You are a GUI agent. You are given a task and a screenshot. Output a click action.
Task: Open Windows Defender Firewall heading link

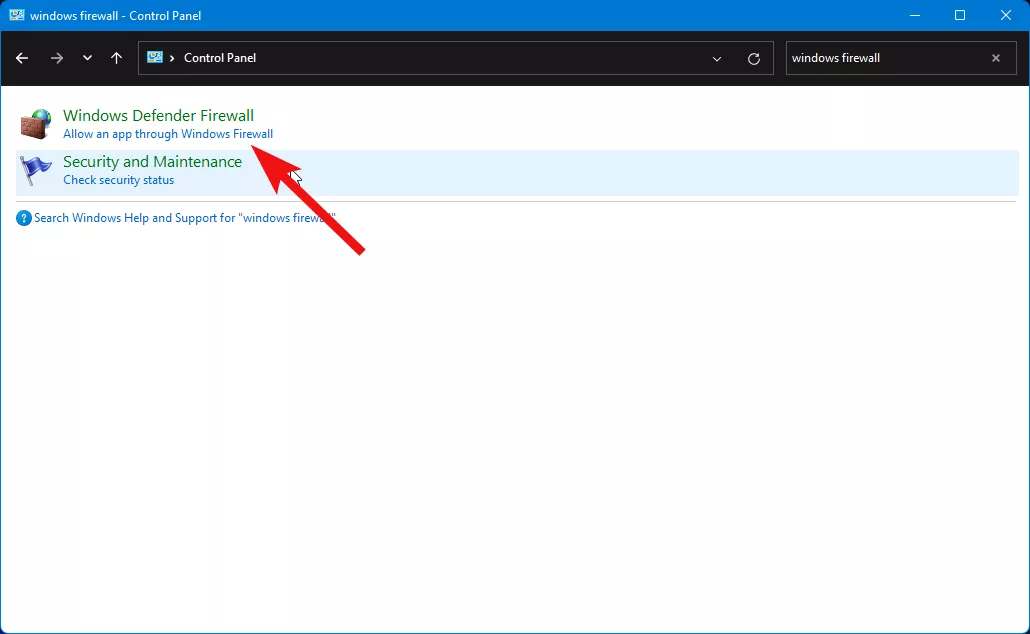[x=158, y=115]
